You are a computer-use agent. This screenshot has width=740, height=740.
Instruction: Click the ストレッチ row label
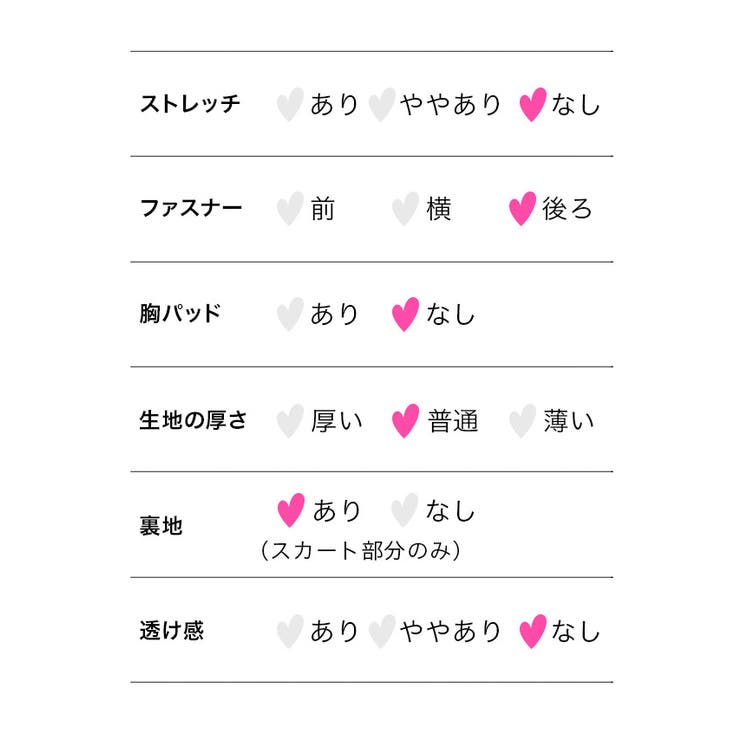pyautogui.click(x=190, y=104)
